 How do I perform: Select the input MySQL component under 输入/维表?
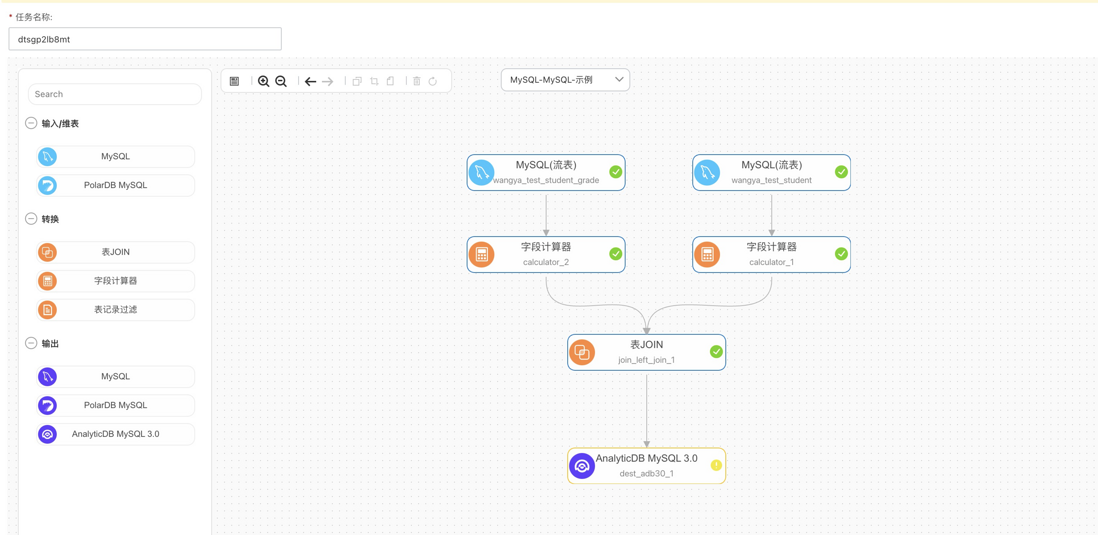[116, 157]
